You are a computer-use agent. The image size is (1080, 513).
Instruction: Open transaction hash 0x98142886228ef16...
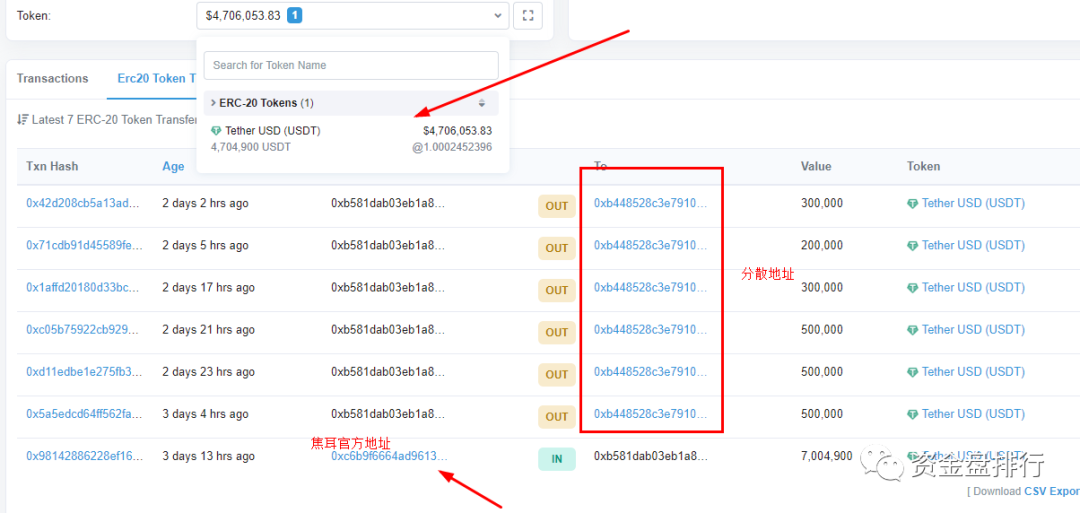coord(83,456)
